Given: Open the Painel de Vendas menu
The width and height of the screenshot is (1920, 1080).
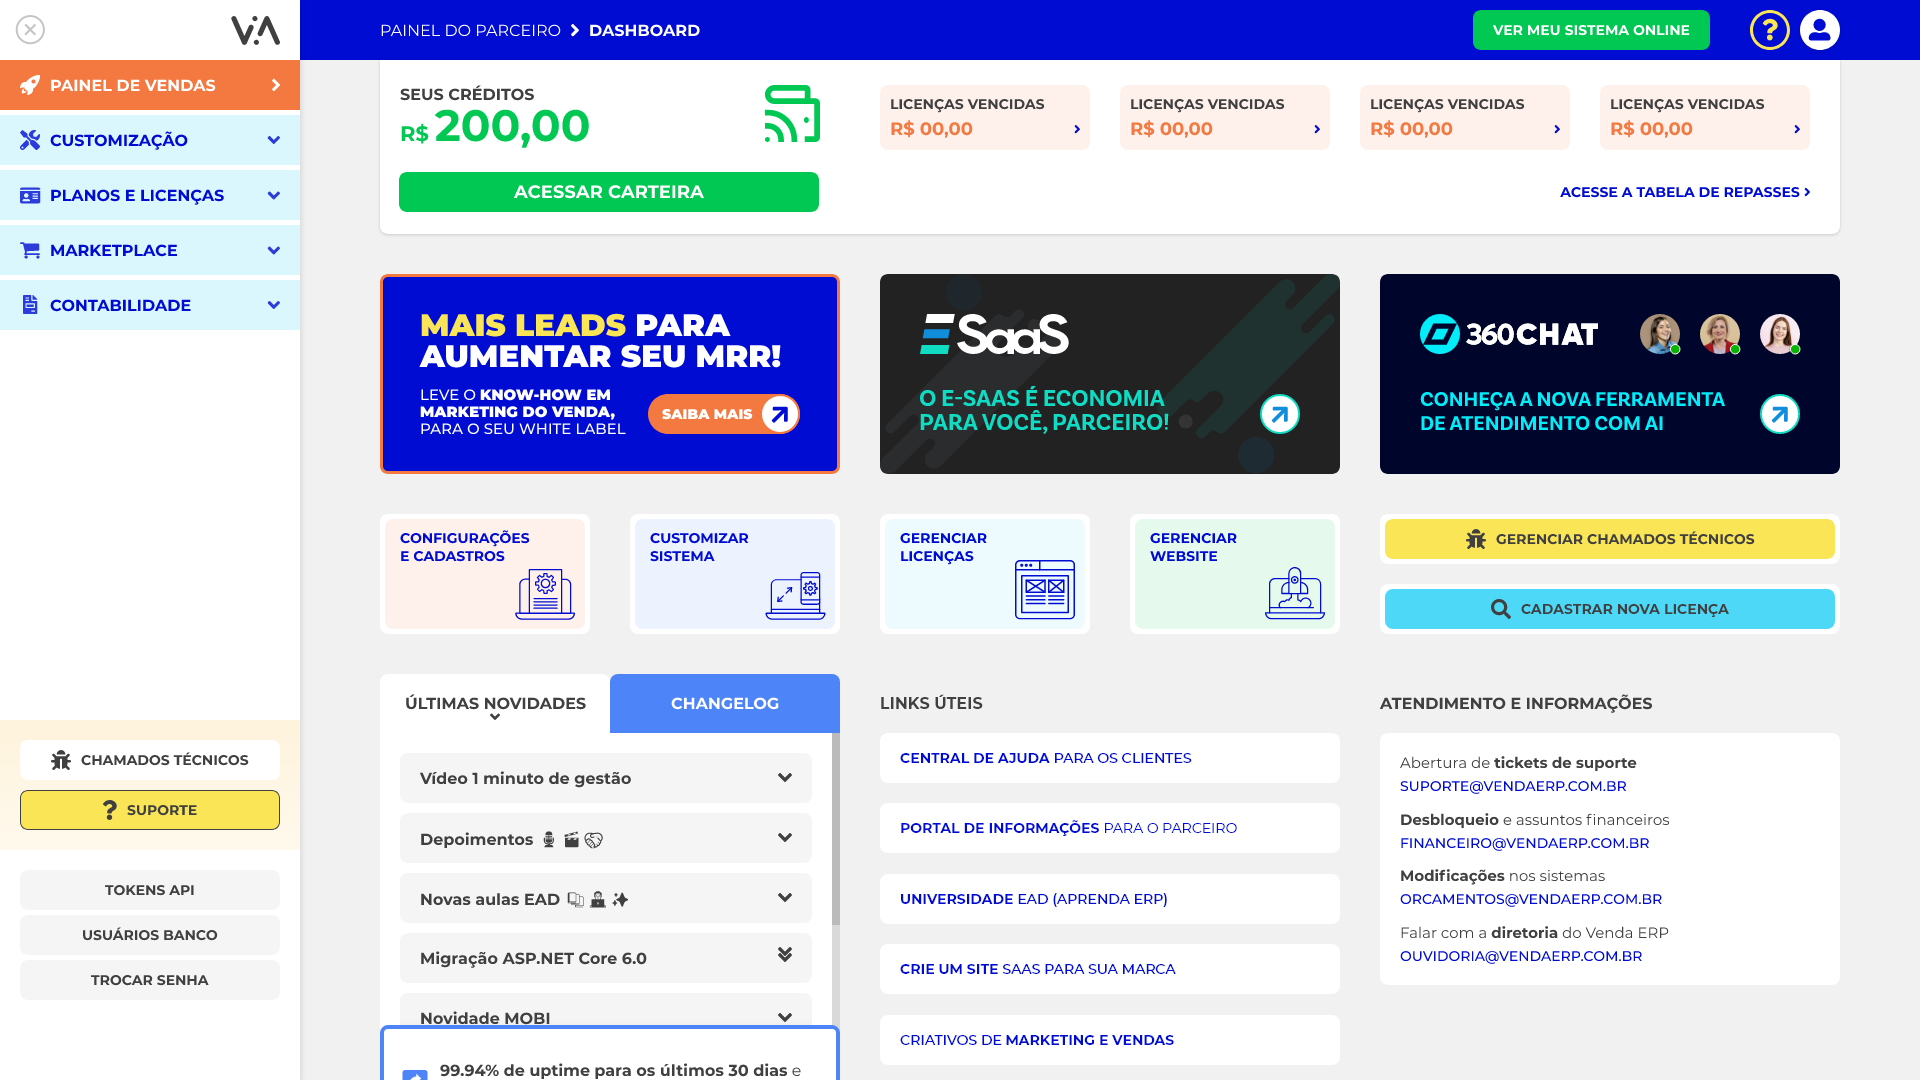Looking at the screenshot, I should [x=150, y=85].
